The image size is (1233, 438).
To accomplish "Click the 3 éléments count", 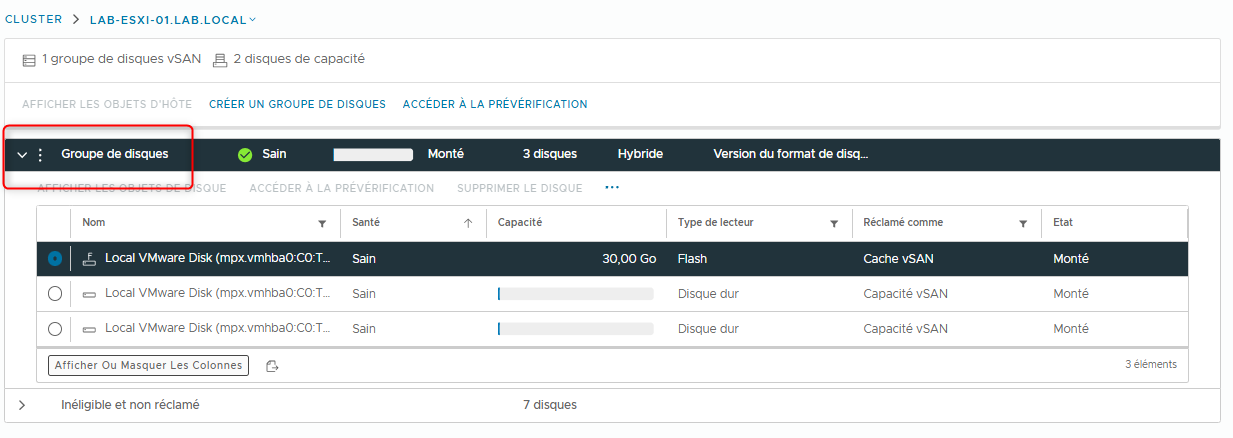I will [x=1151, y=365].
